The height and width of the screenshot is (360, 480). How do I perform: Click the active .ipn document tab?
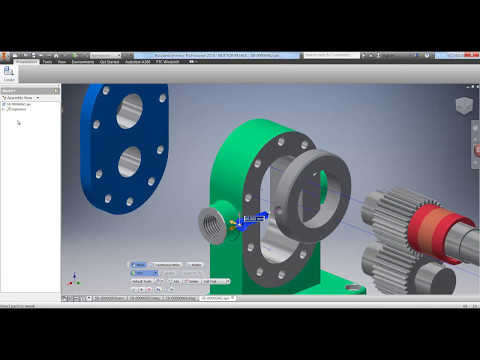(x=217, y=298)
